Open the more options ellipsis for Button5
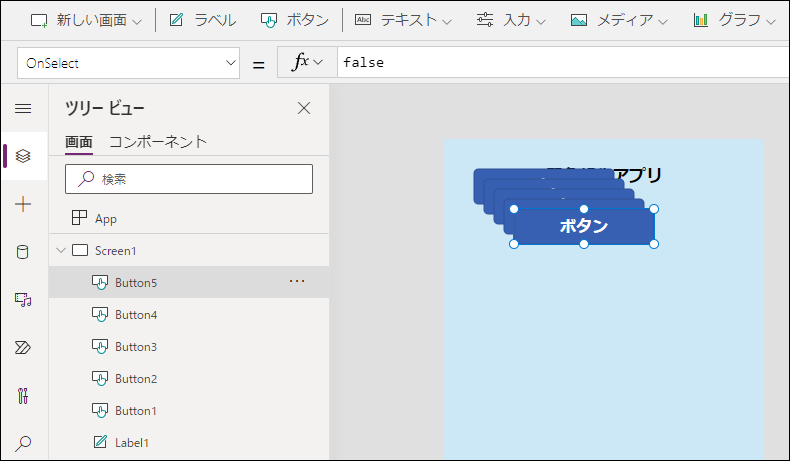Viewport: 790px width, 461px height. click(x=297, y=281)
